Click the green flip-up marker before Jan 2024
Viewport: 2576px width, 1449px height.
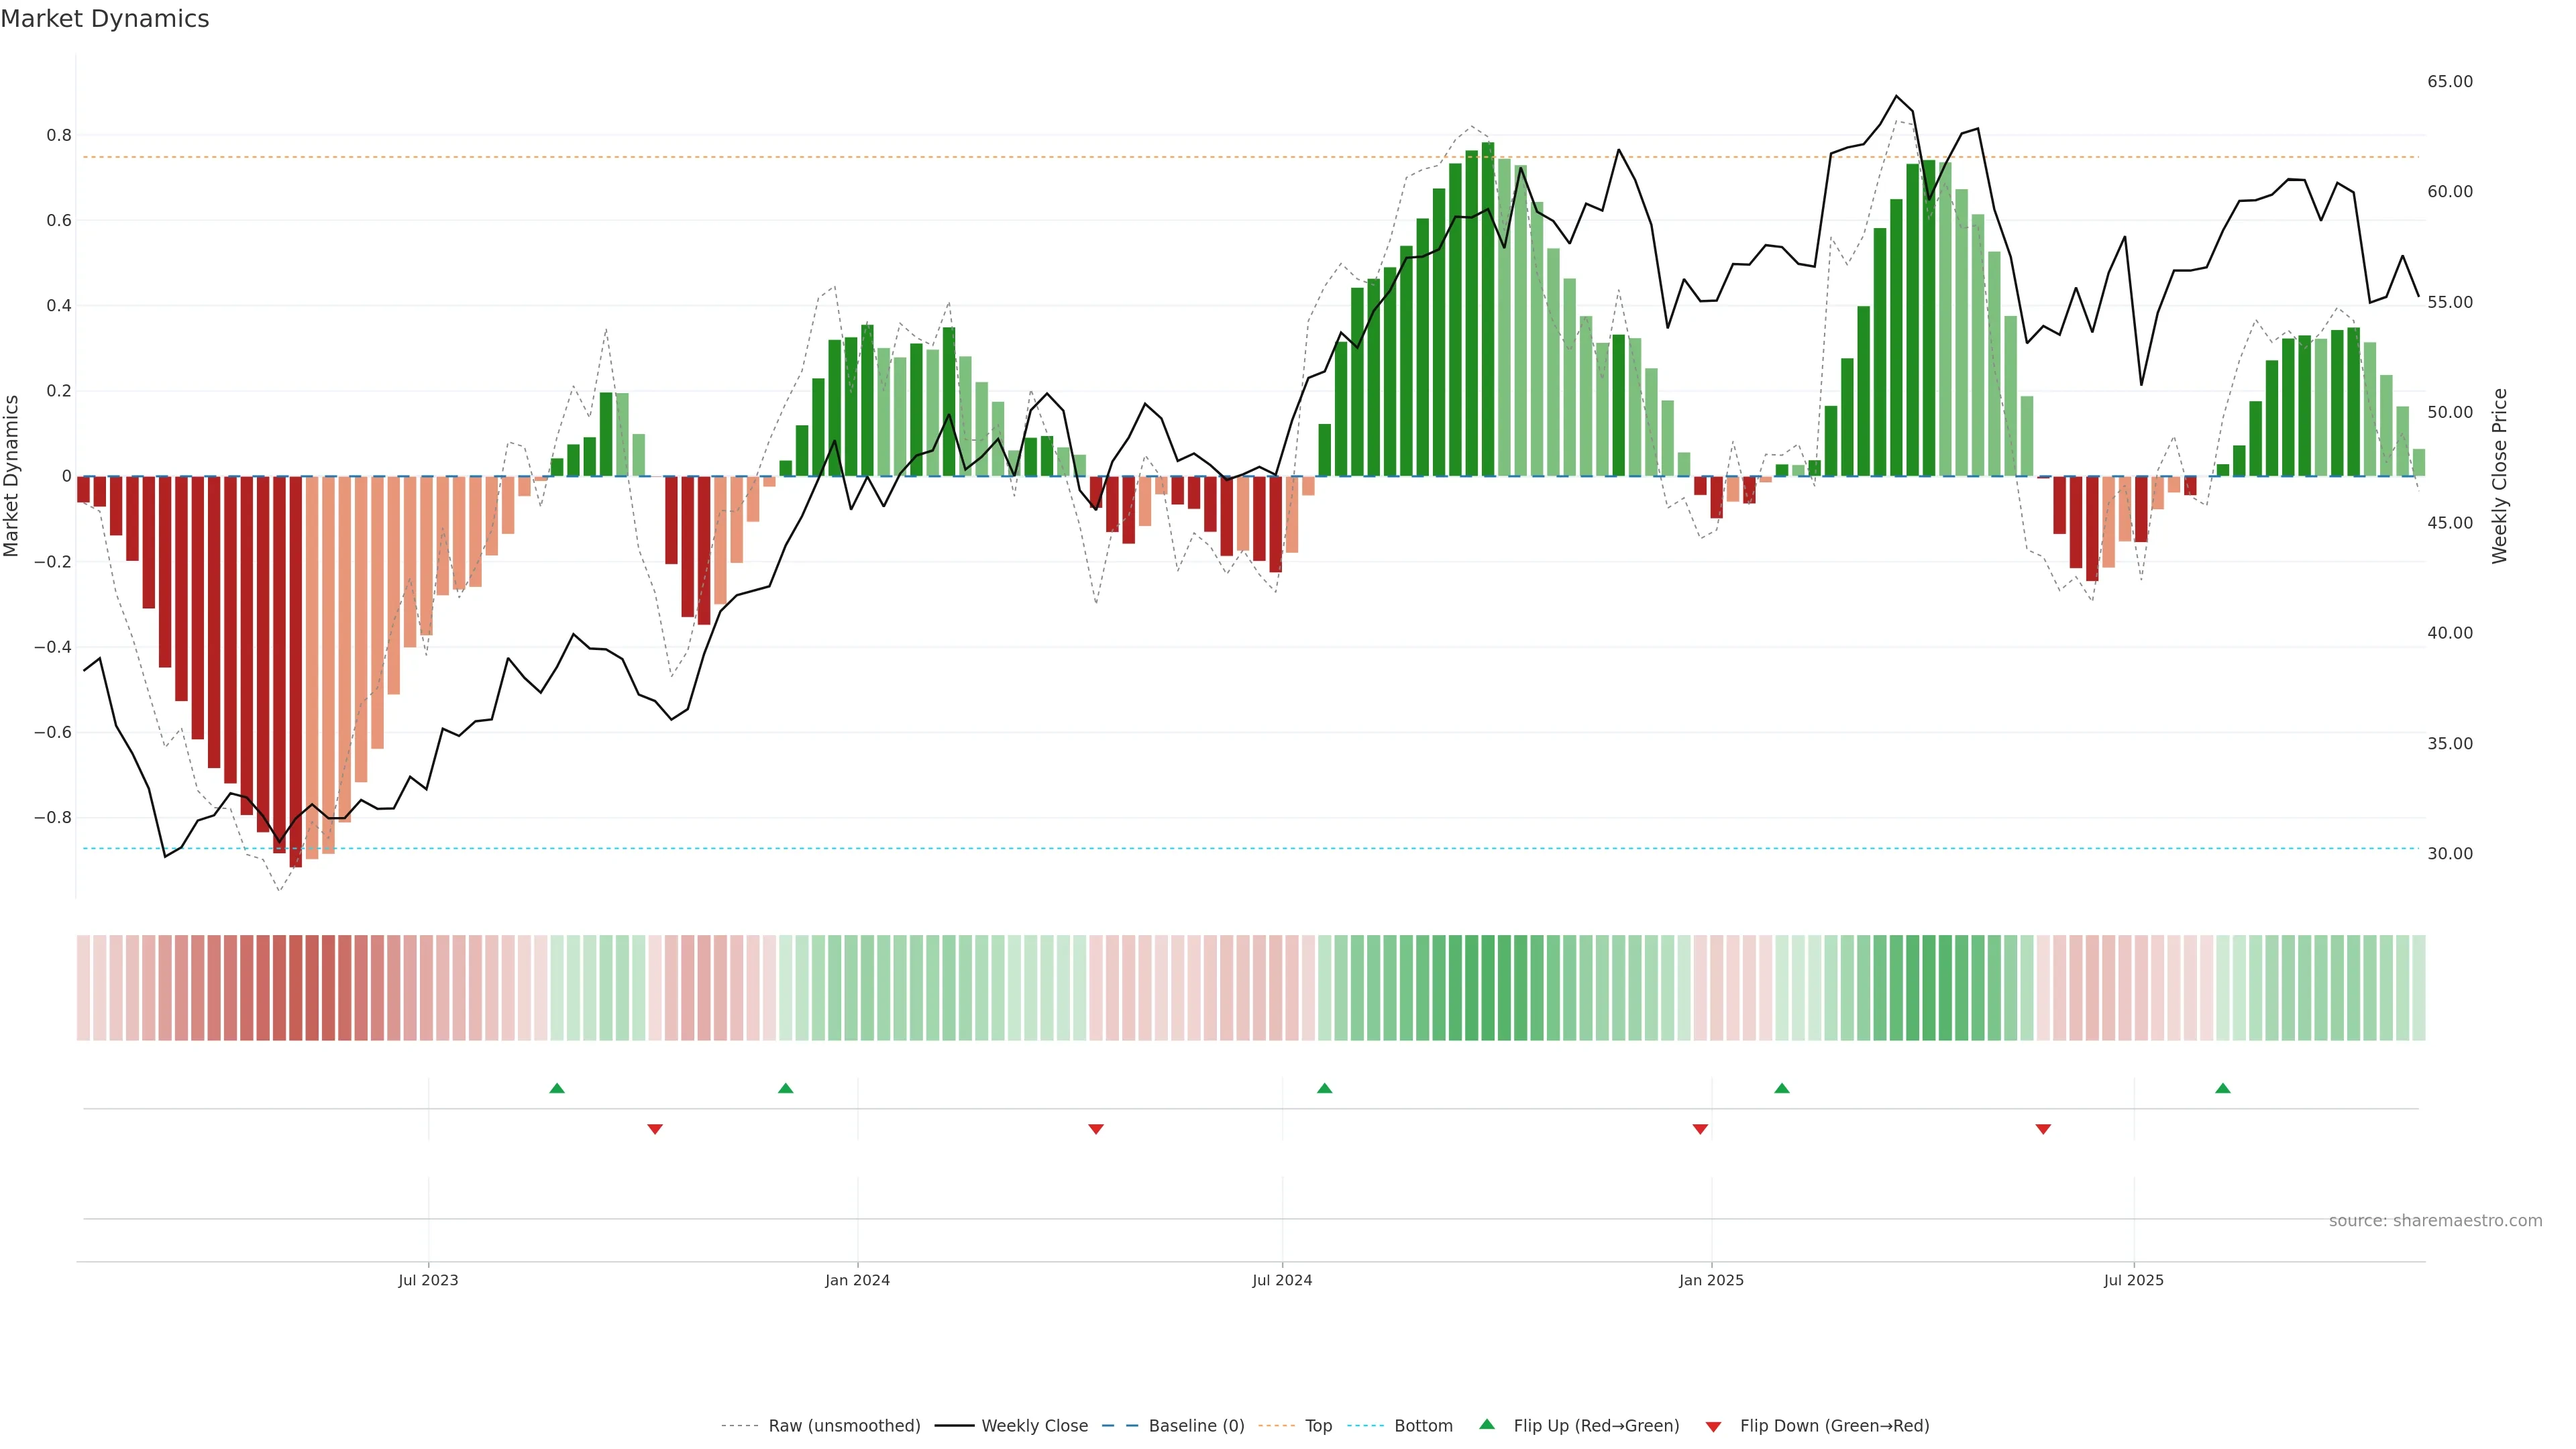[x=785, y=1088]
